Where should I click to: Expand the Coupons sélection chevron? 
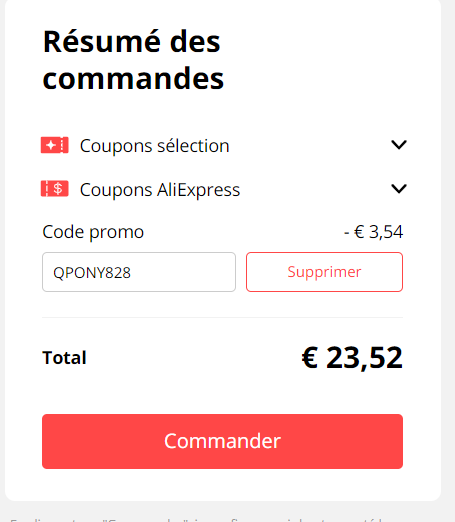[x=399, y=145]
